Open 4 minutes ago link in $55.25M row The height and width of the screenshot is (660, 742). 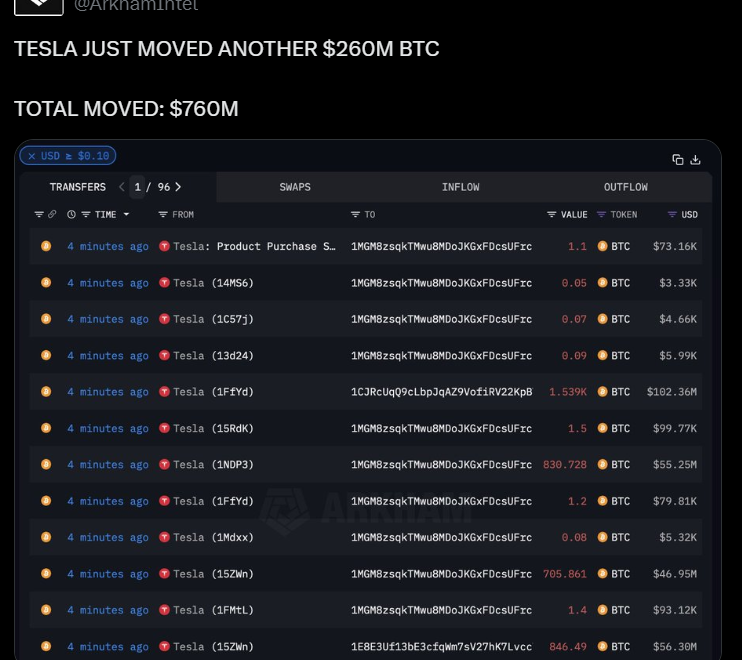(108, 465)
